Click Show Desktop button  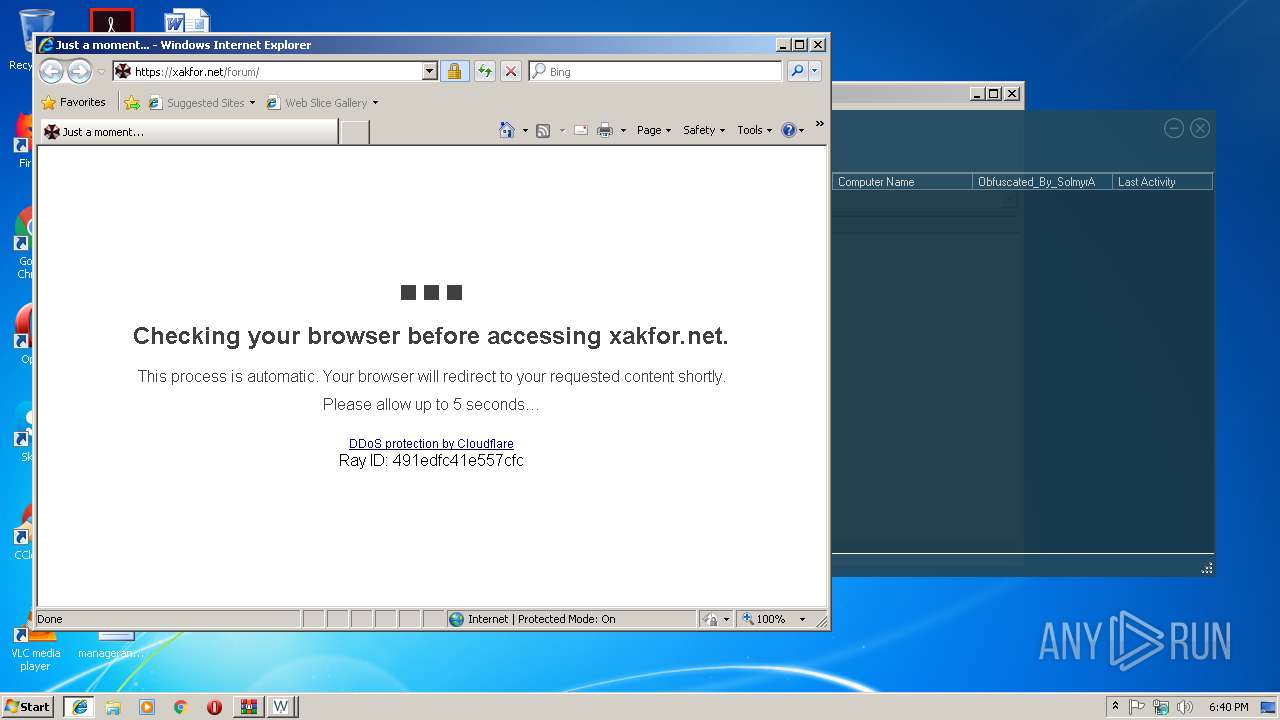pos(1270,706)
